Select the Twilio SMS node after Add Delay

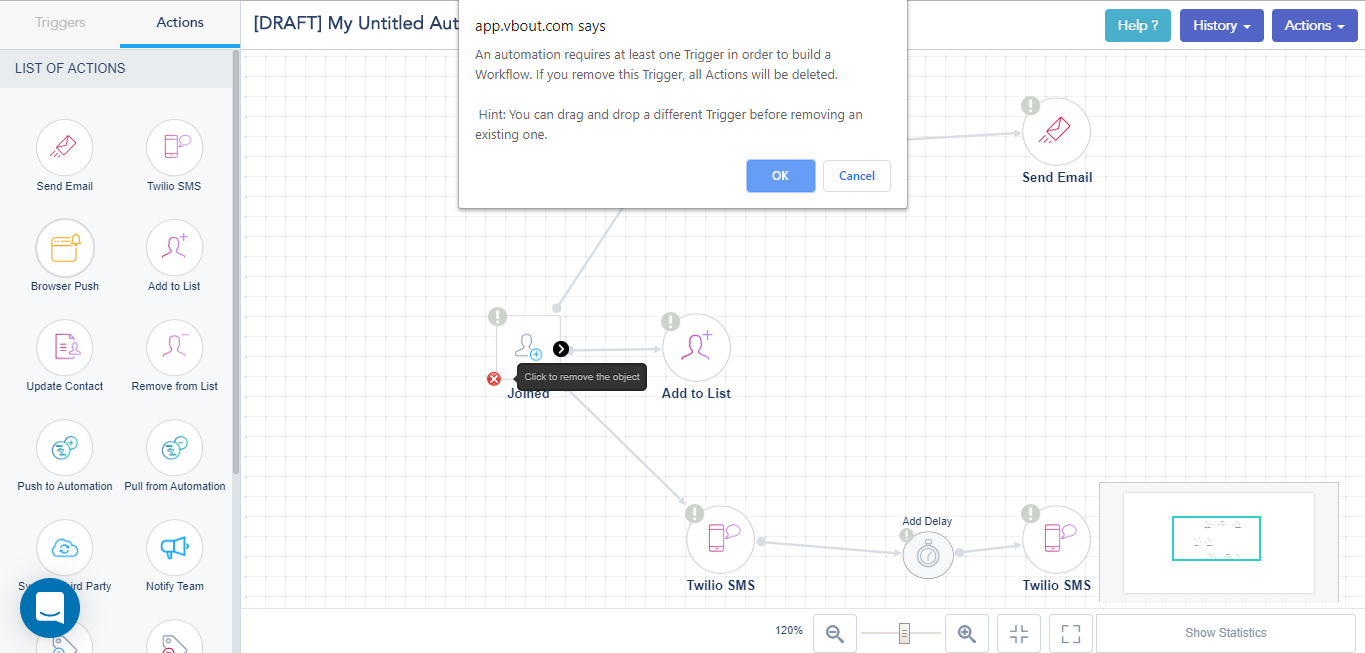(1056, 539)
